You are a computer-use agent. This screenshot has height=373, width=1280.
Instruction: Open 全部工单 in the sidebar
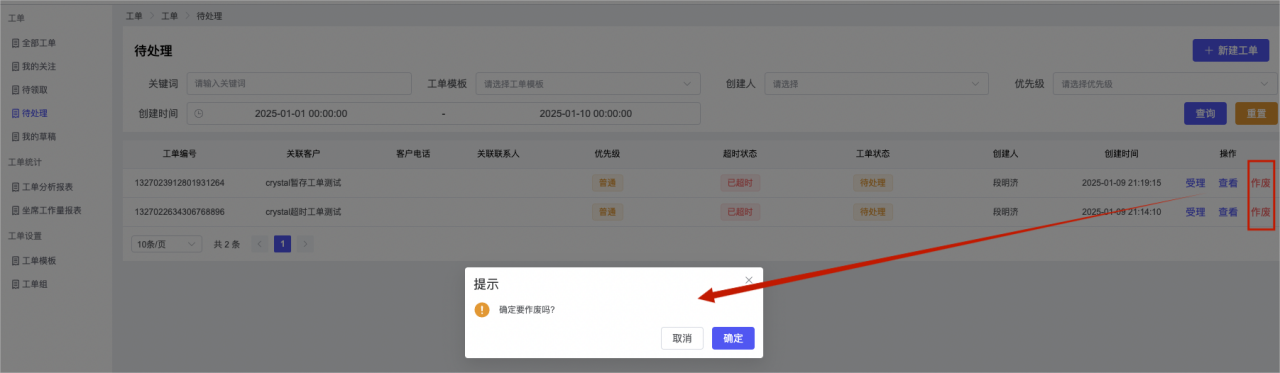(x=39, y=43)
